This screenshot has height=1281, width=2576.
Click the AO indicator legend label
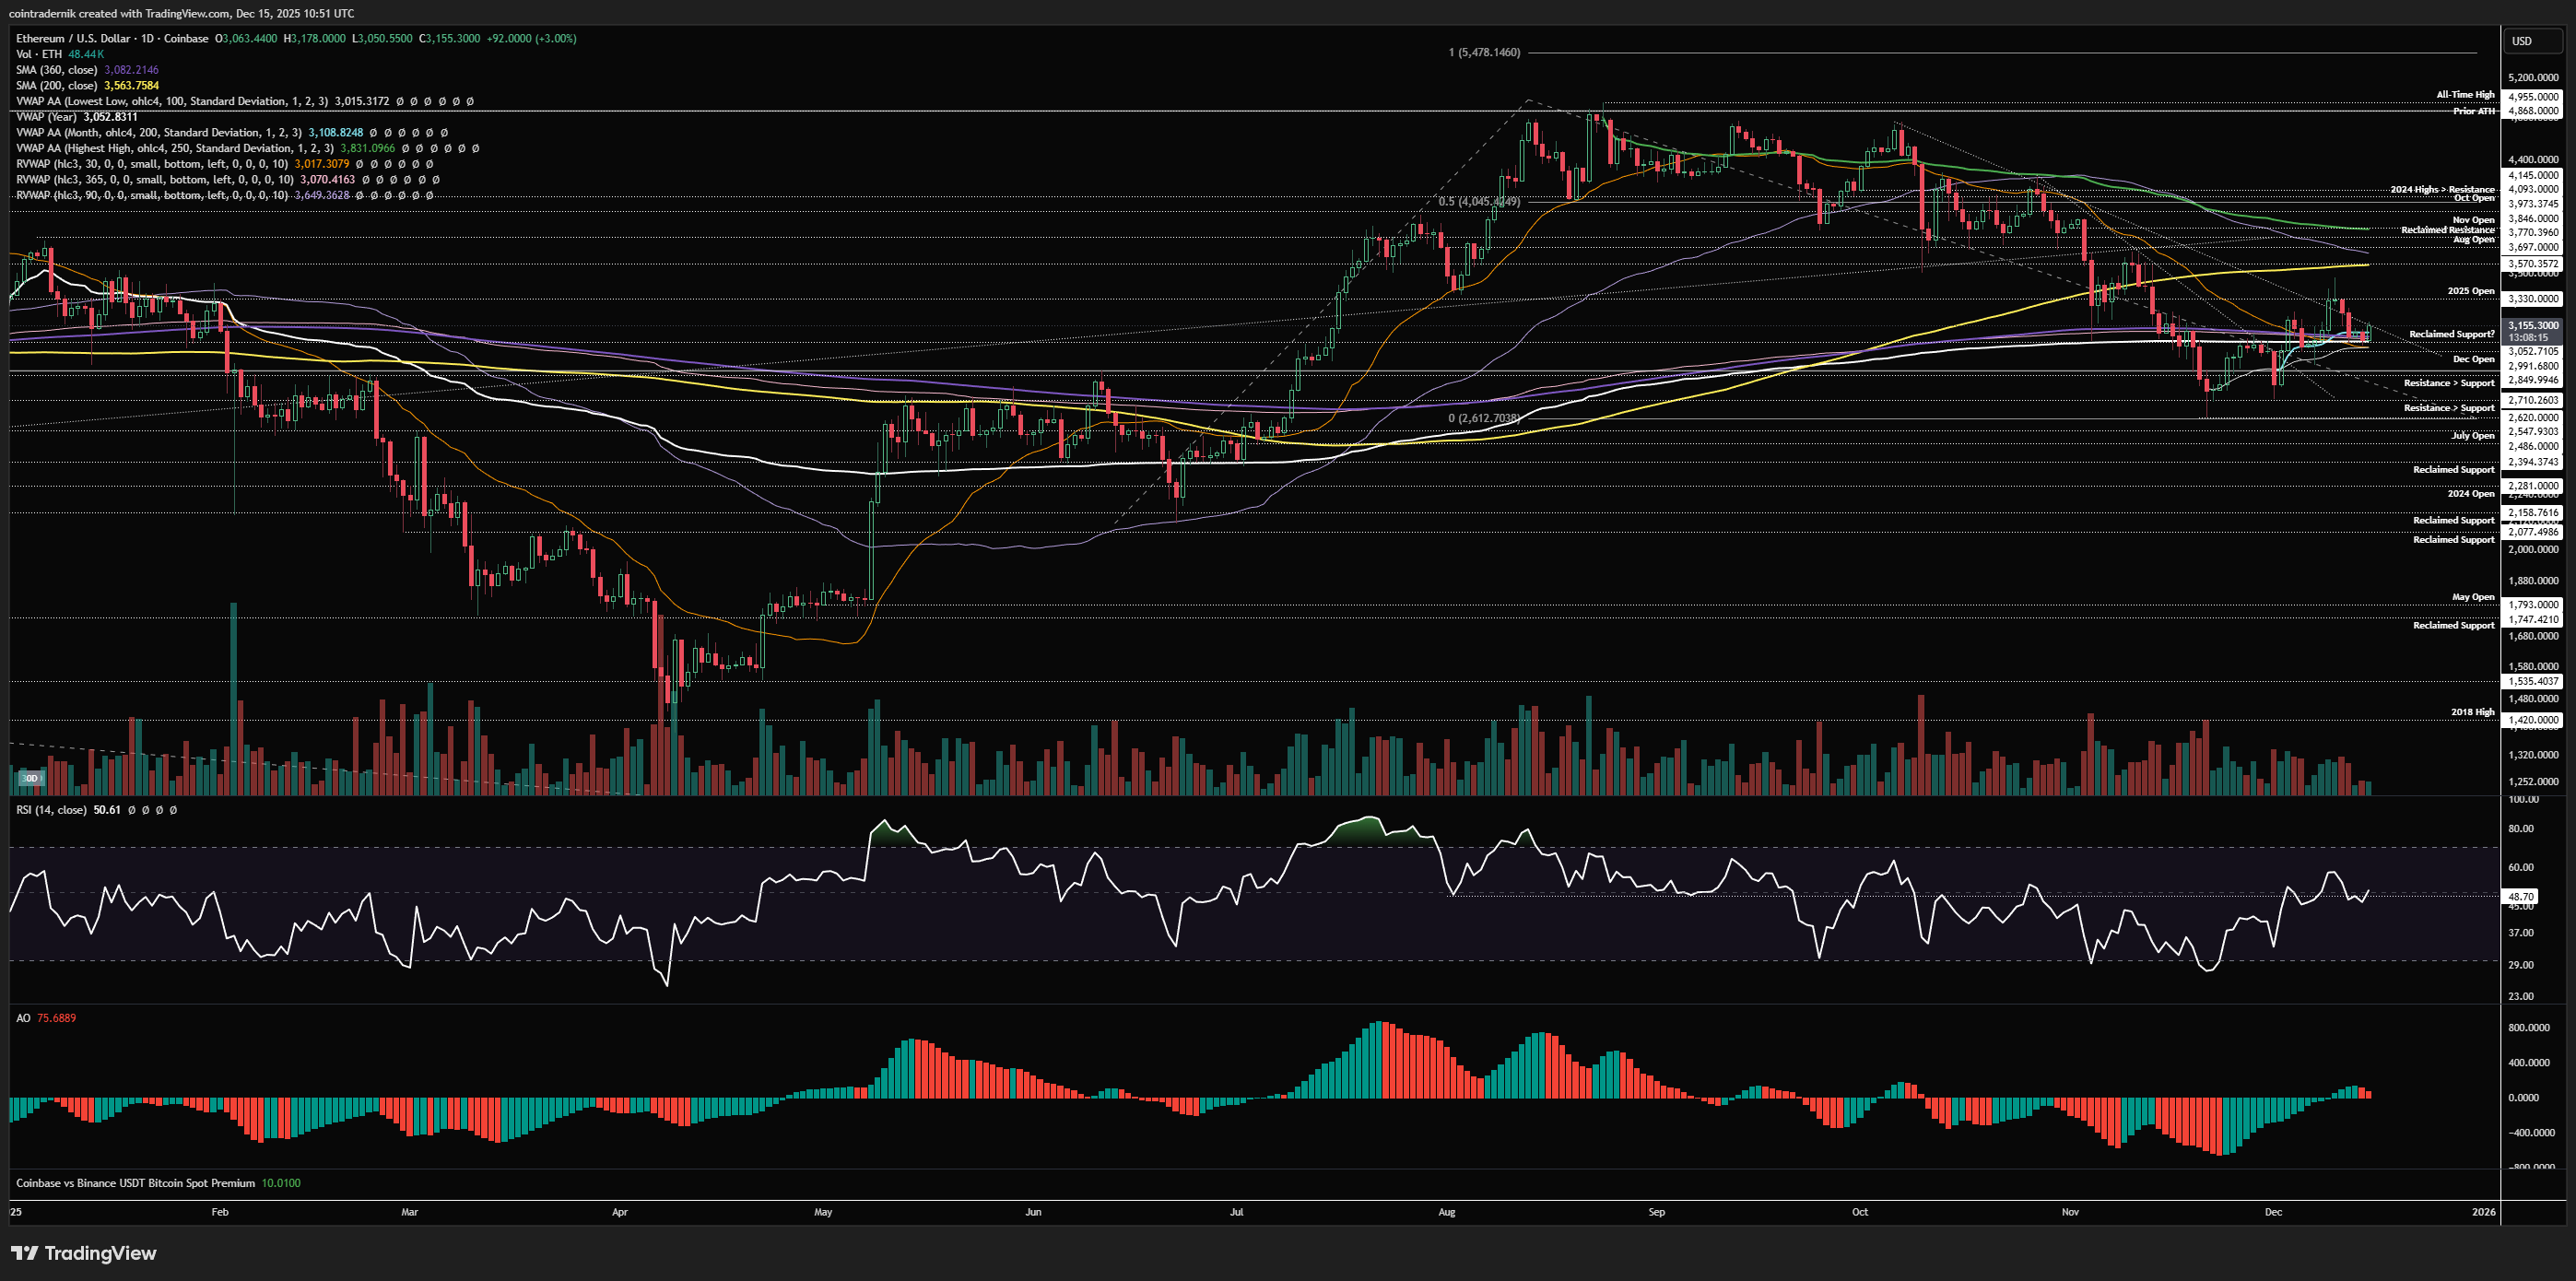[x=23, y=1018]
